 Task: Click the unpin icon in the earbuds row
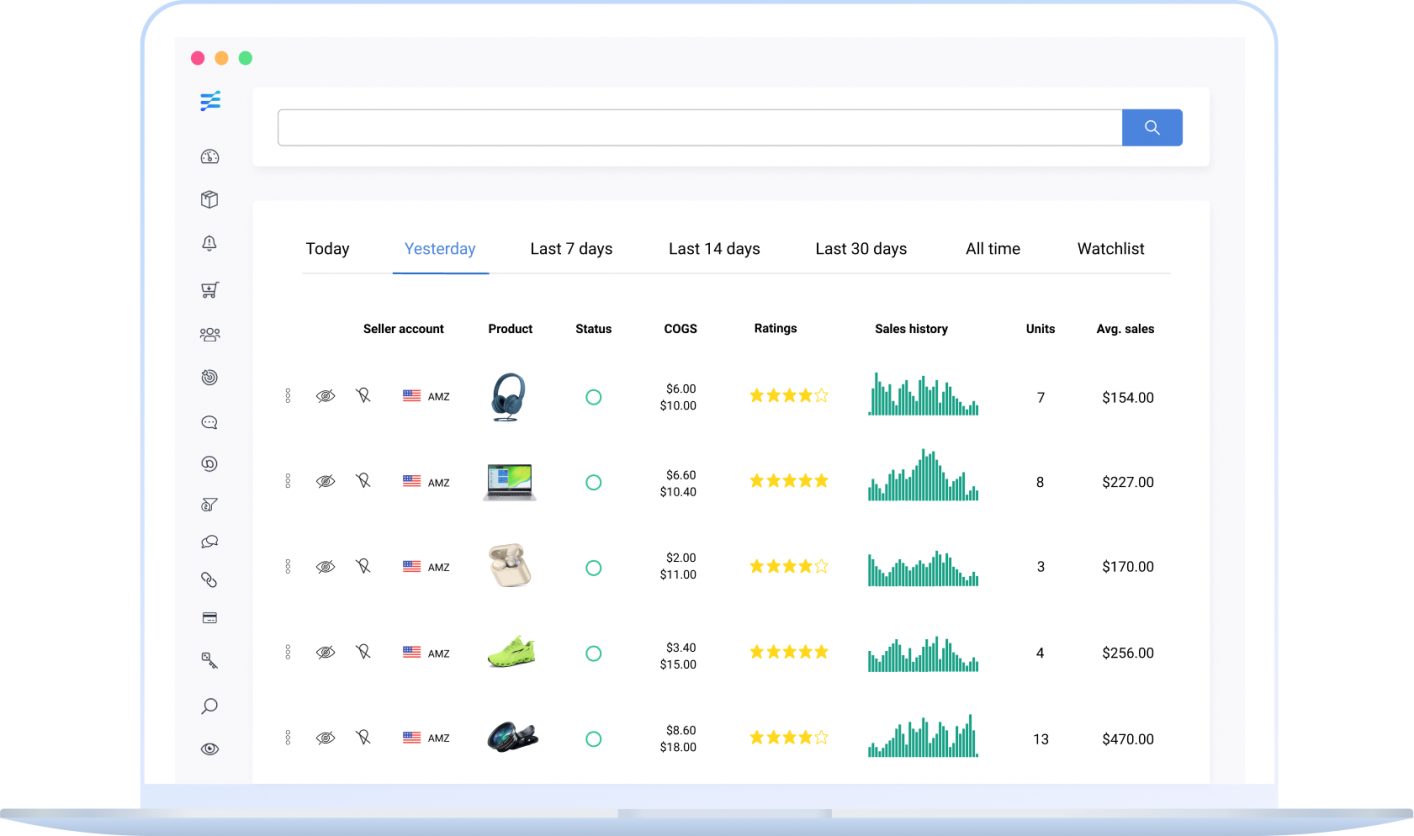pos(363,566)
